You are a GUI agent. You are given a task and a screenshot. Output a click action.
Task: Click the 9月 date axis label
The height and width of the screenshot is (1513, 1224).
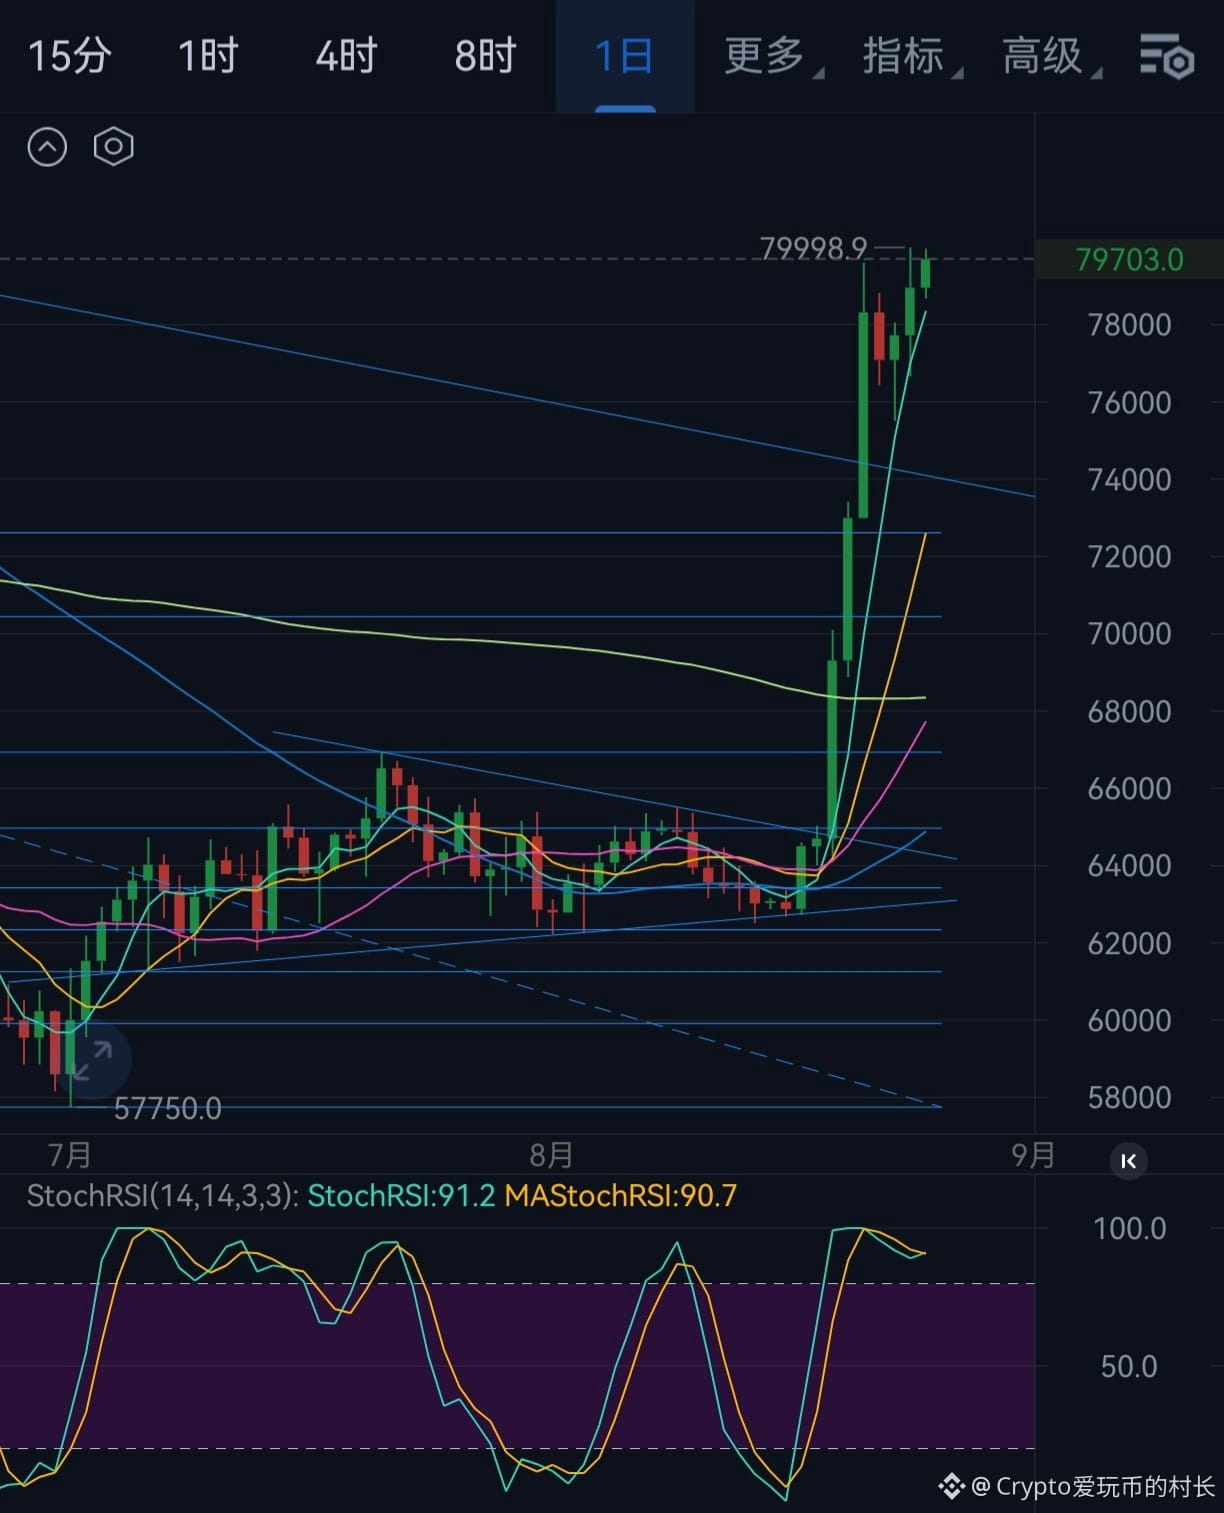pyautogui.click(x=1033, y=1155)
